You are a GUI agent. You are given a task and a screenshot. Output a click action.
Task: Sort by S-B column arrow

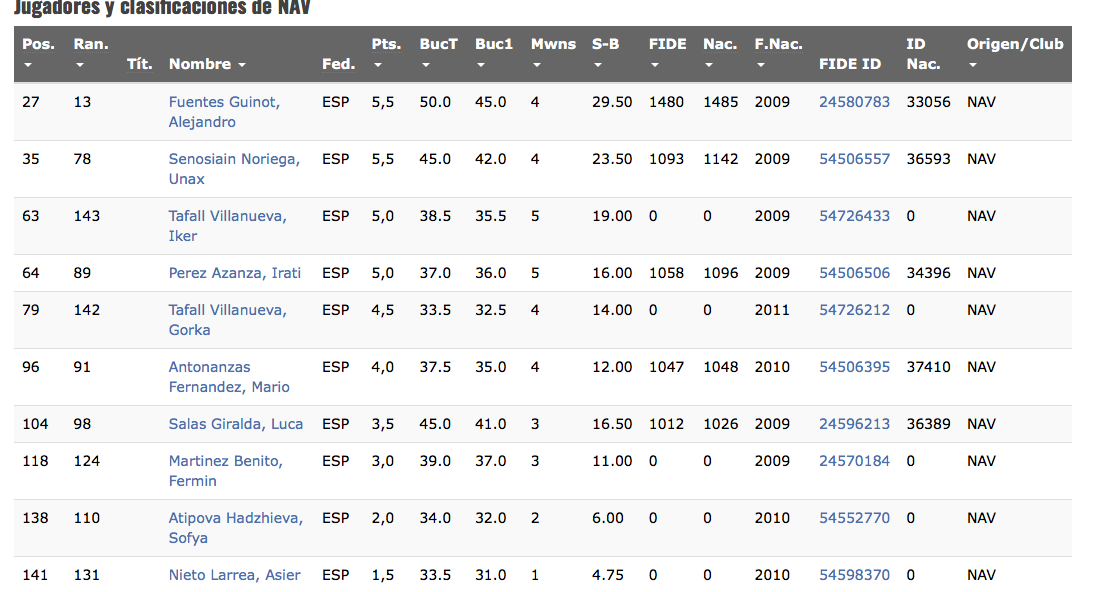point(598,65)
